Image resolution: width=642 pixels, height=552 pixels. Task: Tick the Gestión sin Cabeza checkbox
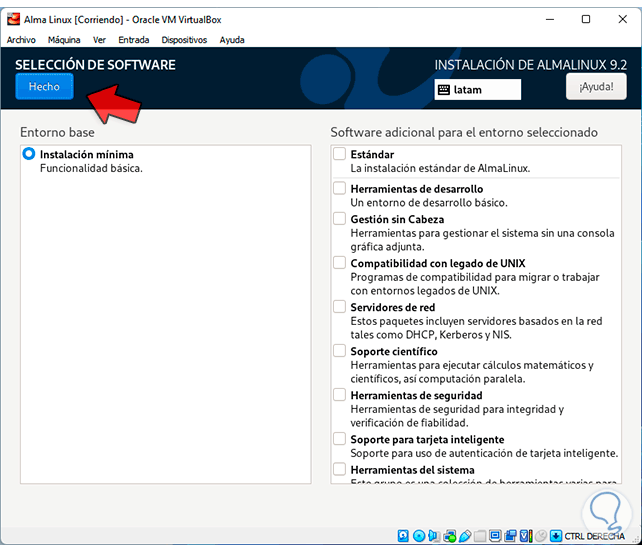click(x=339, y=219)
